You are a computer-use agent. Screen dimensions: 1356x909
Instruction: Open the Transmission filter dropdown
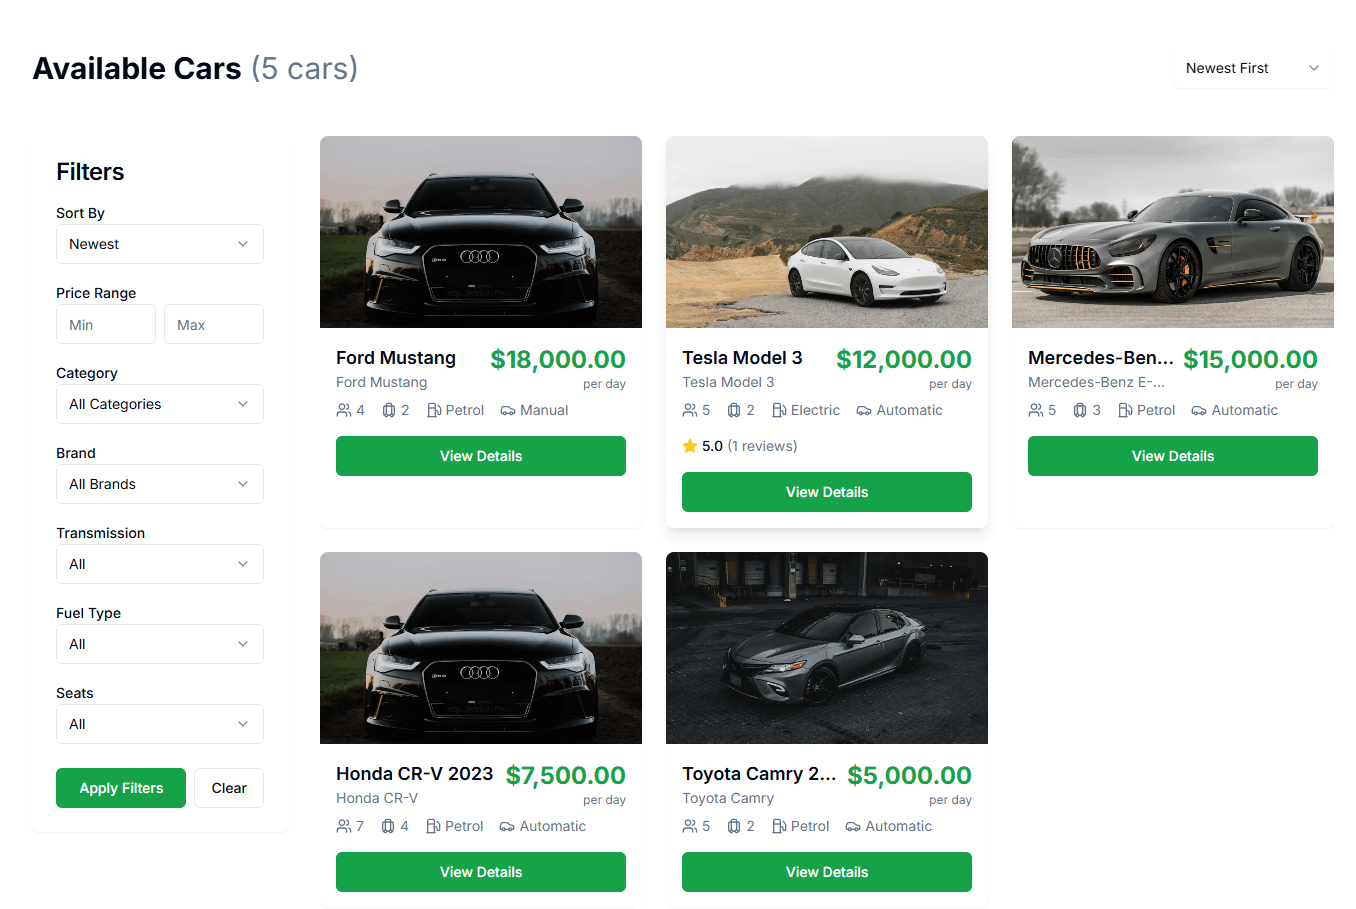(159, 563)
